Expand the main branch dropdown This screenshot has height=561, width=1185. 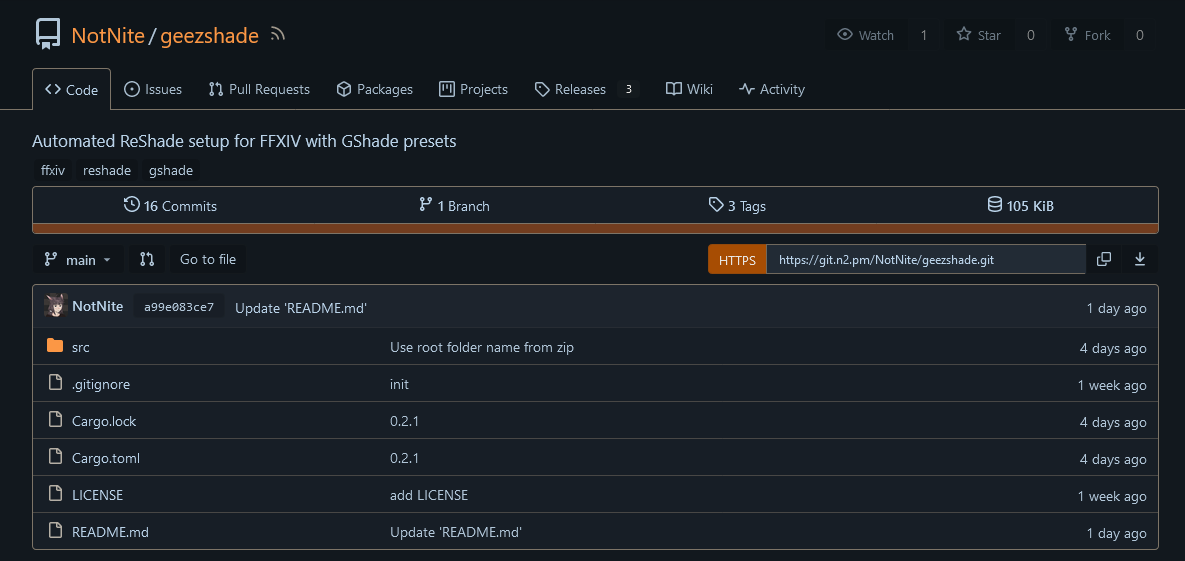(x=78, y=259)
